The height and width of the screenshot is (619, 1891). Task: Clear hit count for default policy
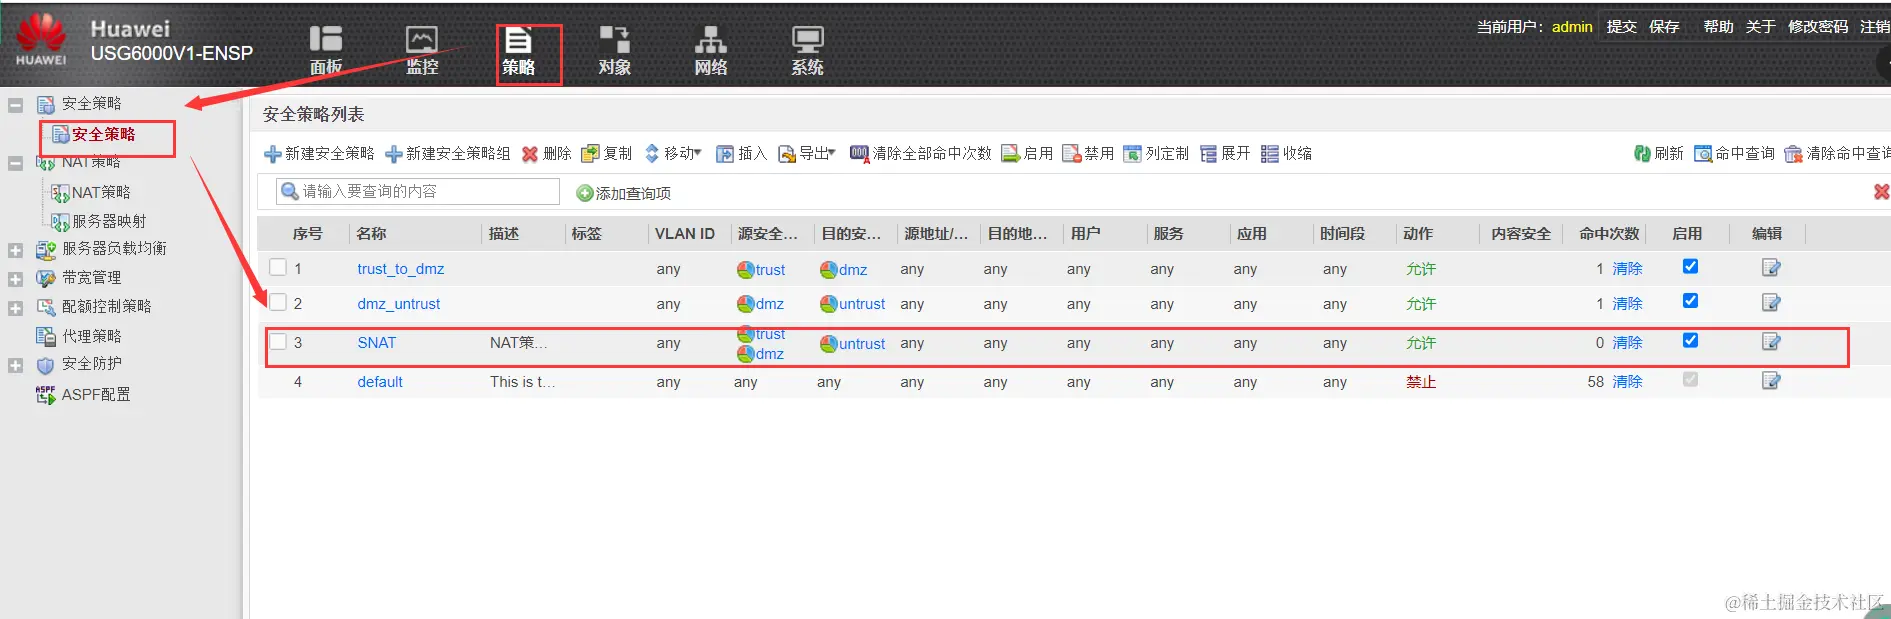pyautogui.click(x=1627, y=382)
